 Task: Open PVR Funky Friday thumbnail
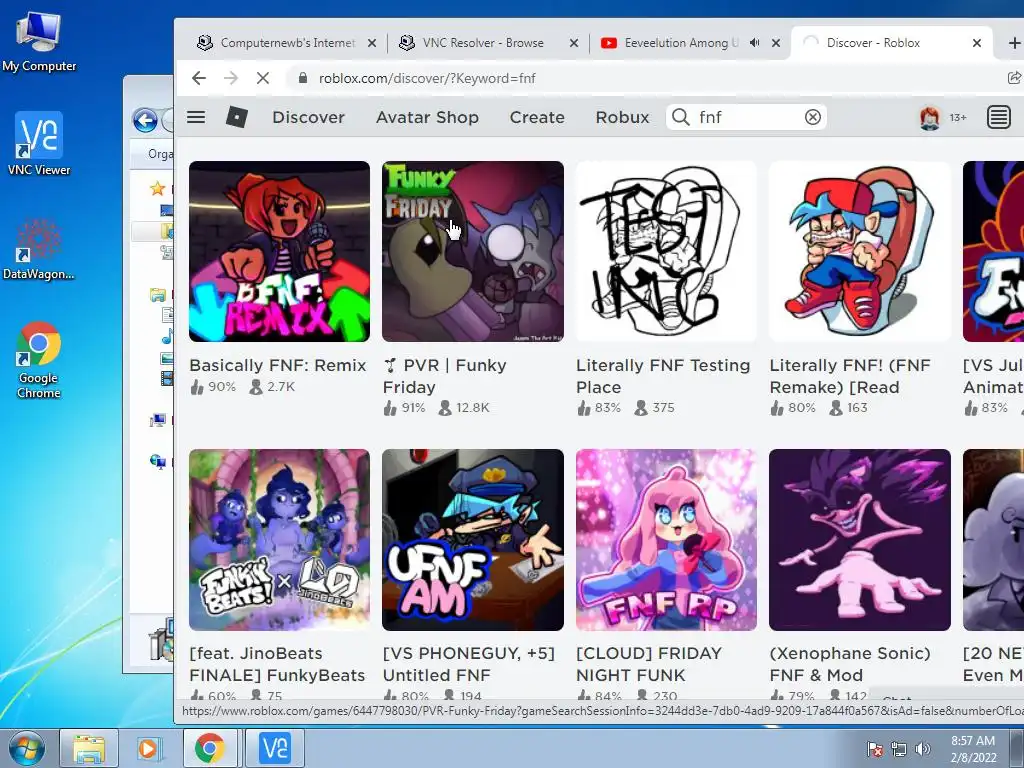(x=473, y=251)
